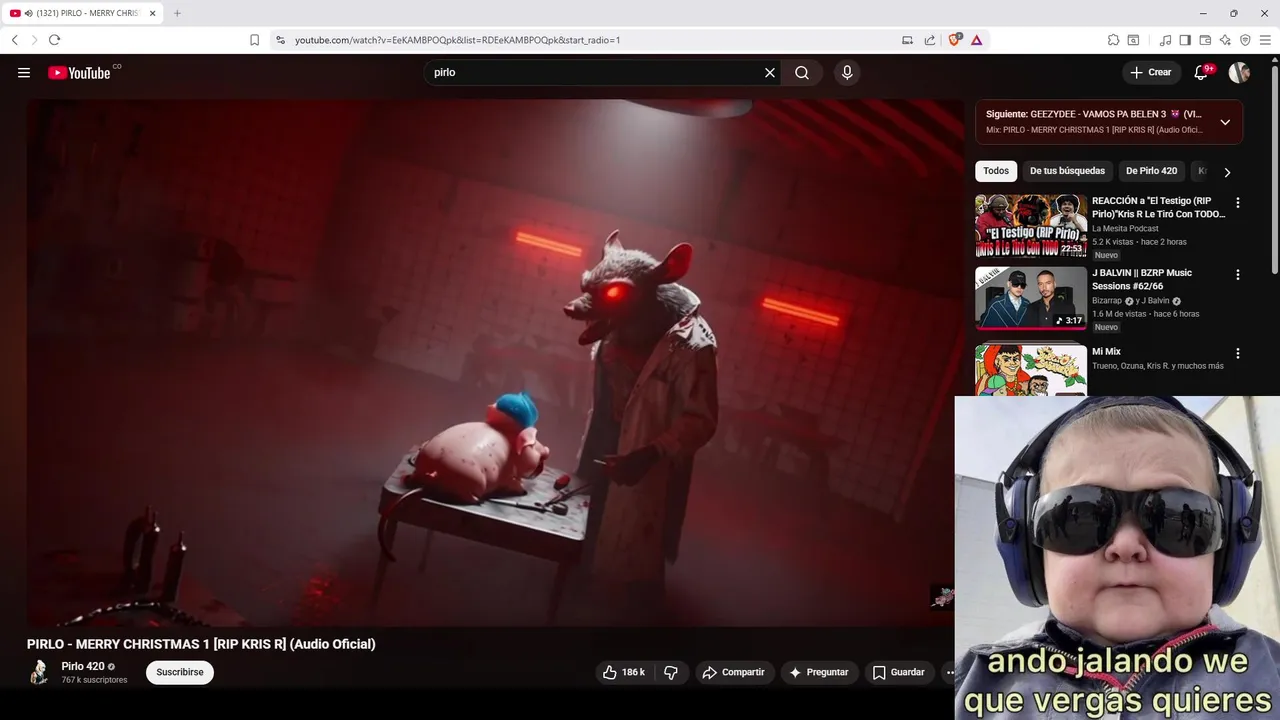
Task: Click the browser address bar URL
Action: (x=457, y=40)
